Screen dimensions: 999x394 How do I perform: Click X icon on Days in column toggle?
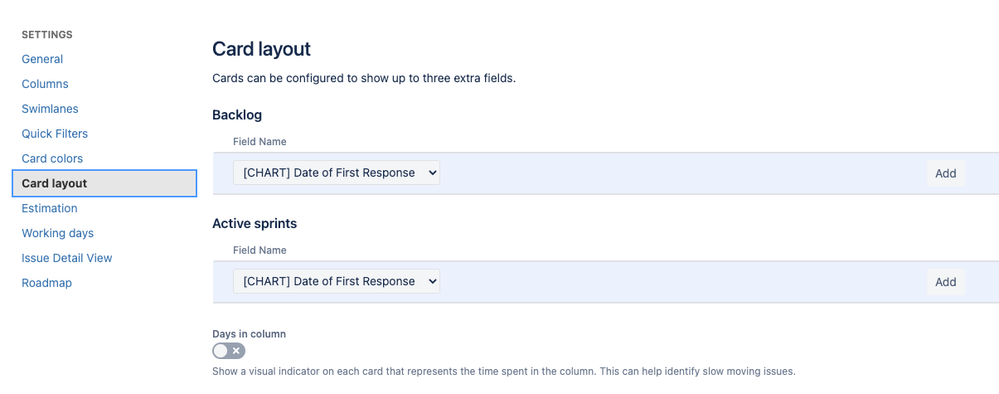click(236, 351)
